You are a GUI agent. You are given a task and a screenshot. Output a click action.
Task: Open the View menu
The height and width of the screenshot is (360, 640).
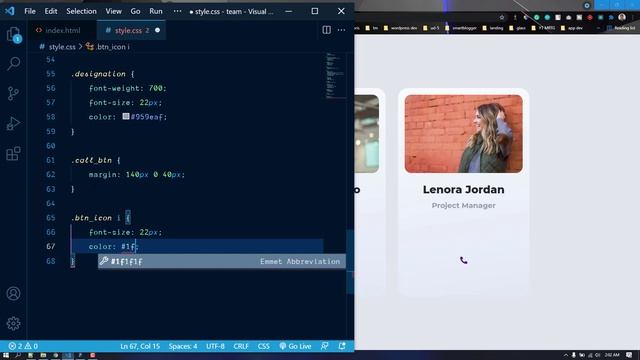(113, 11)
